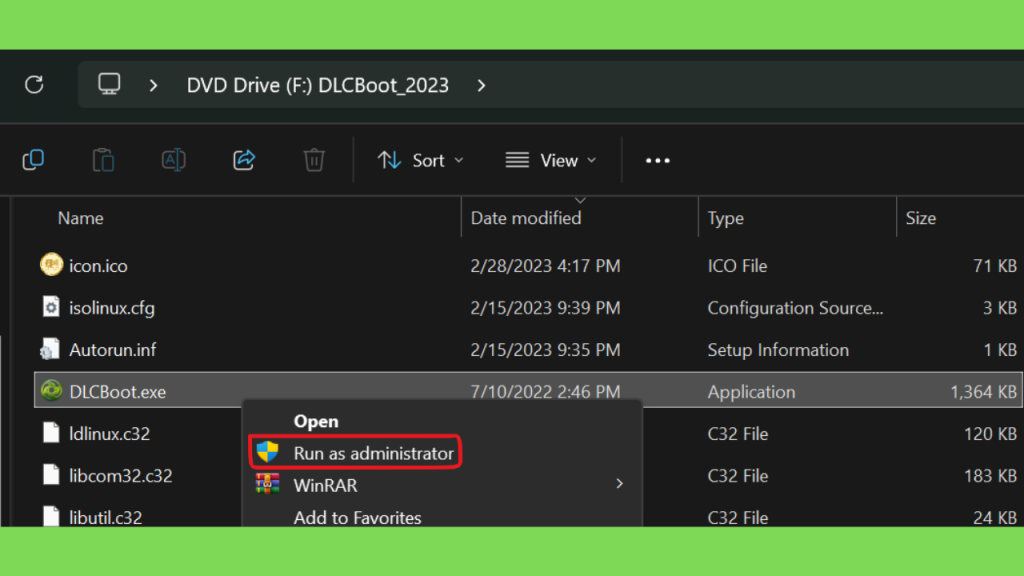Select the icon.ico file icon
The width and height of the screenshot is (1024, 576).
tap(51, 265)
